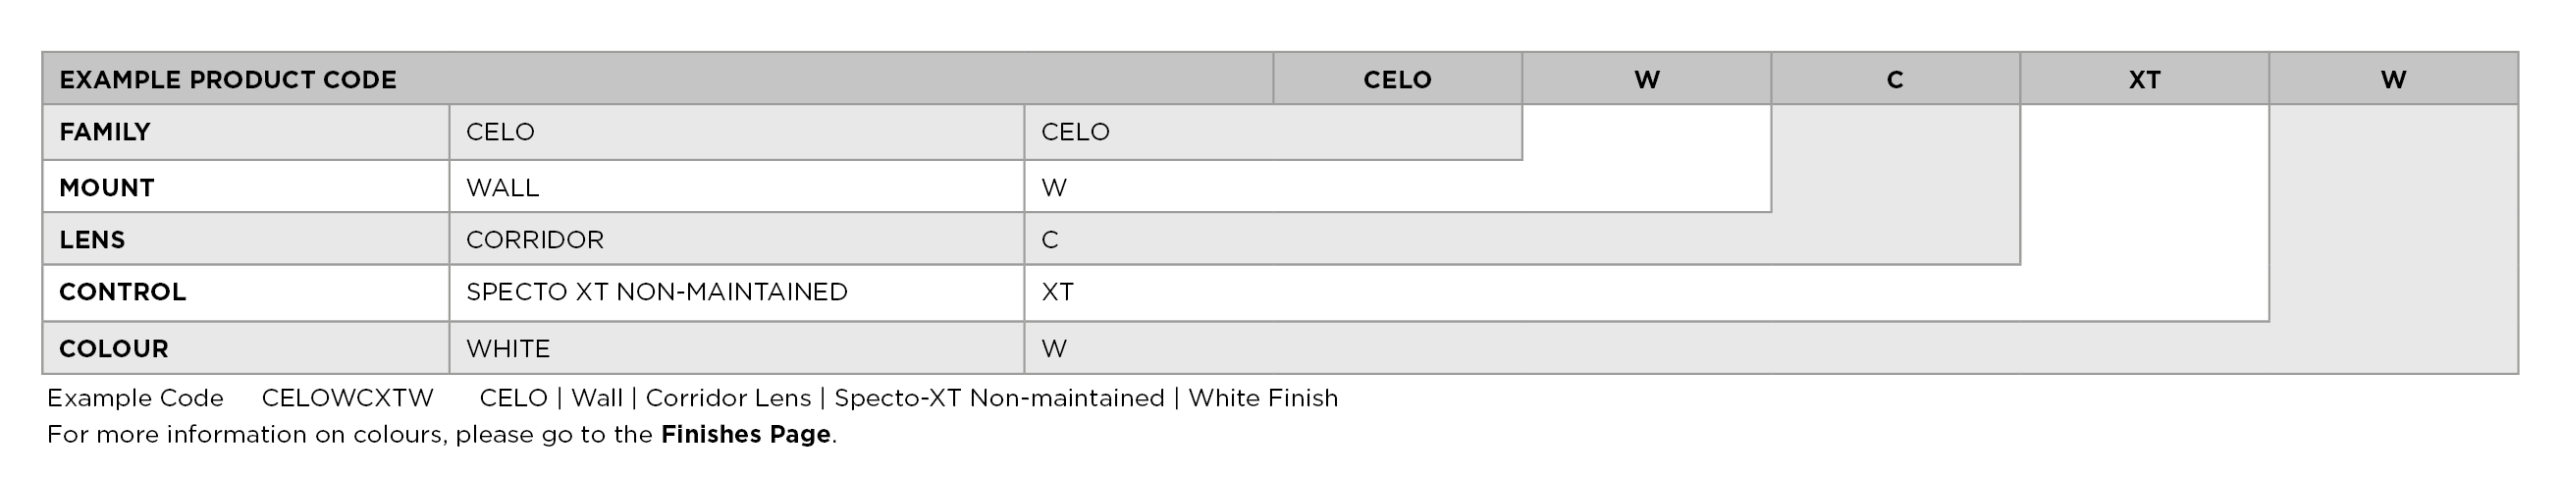Select the WALL cell in the MOUNT row
The height and width of the screenshot is (478, 2560).
(x=502, y=188)
